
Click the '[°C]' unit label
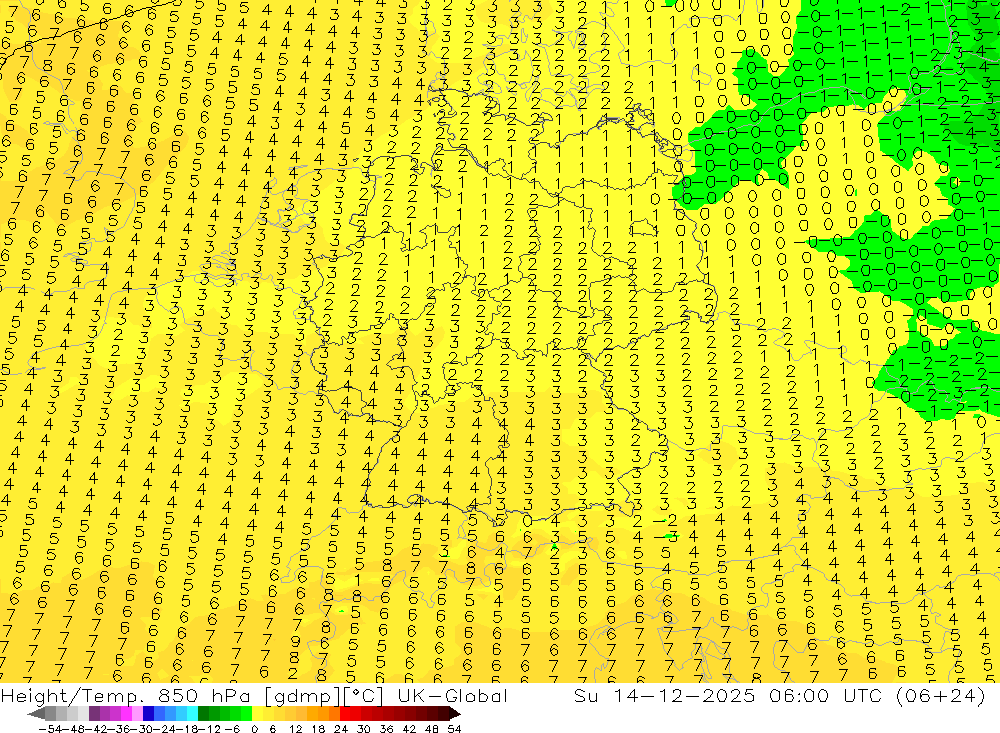(363, 696)
